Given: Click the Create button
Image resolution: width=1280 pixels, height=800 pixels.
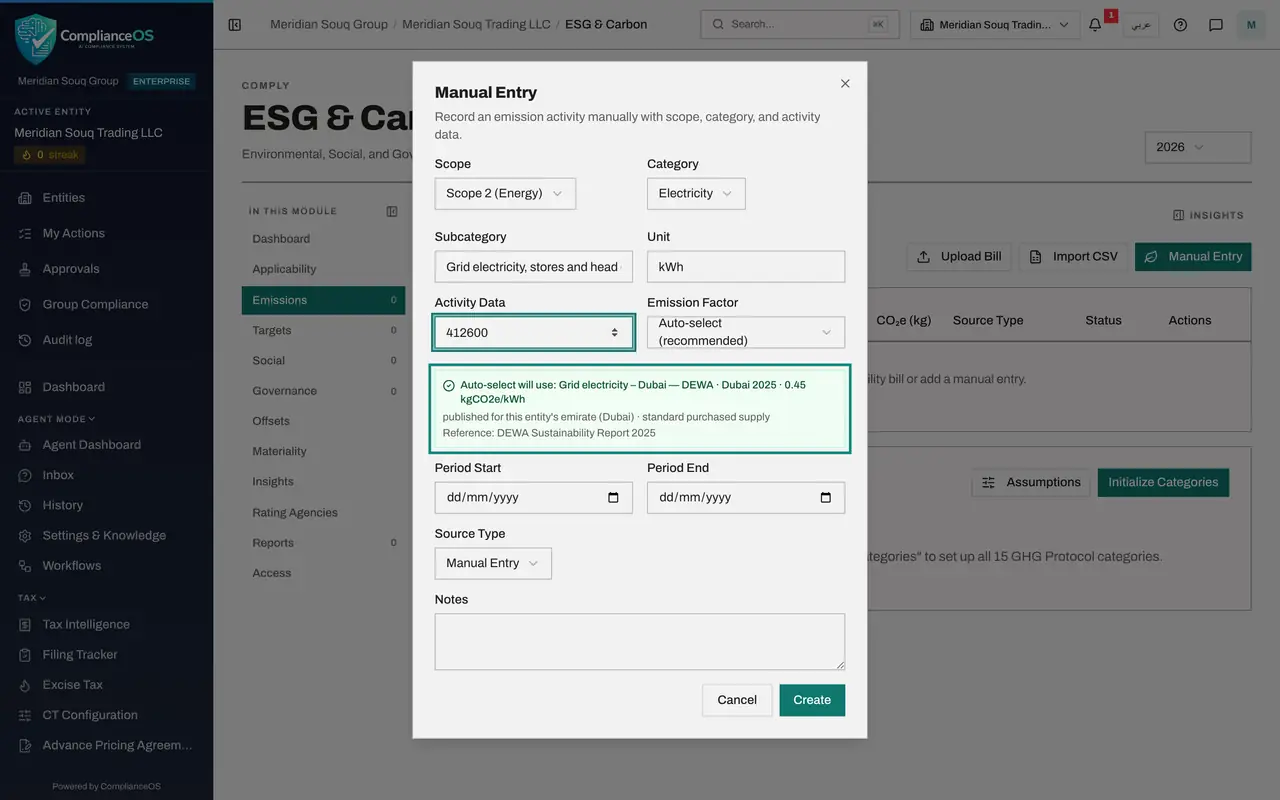Looking at the screenshot, I should (x=812, y=700).
